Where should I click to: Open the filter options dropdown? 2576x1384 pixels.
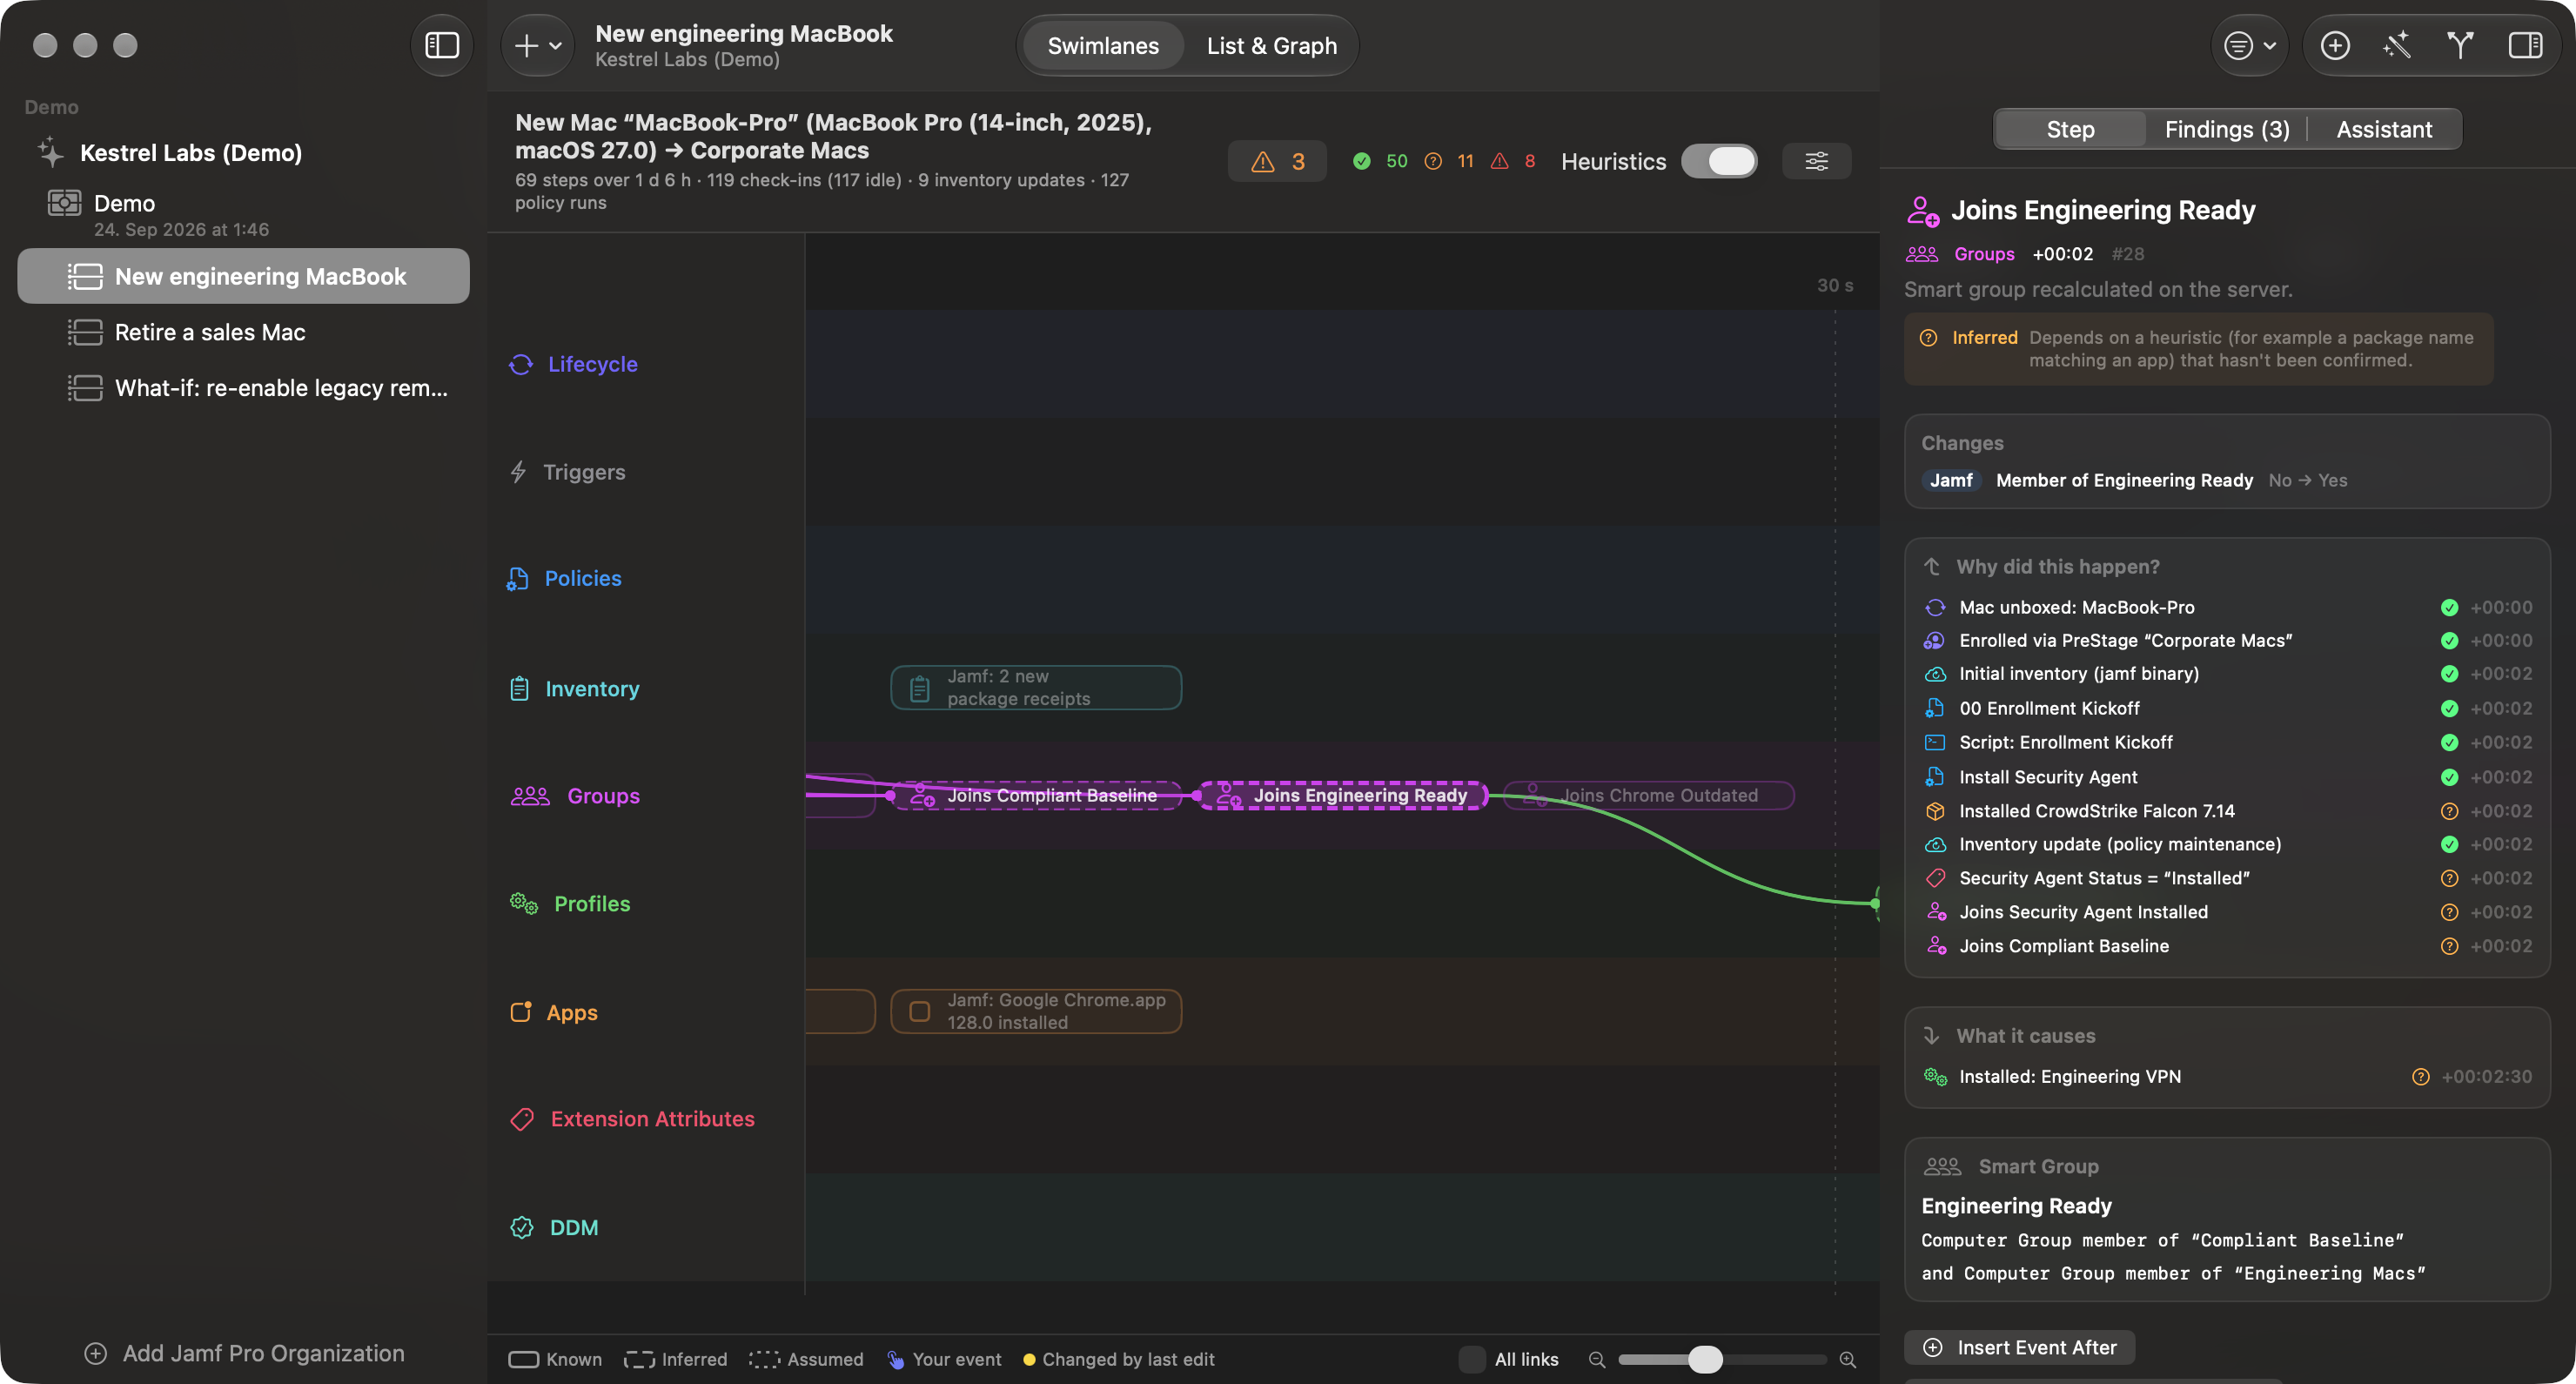point(2249,45)
